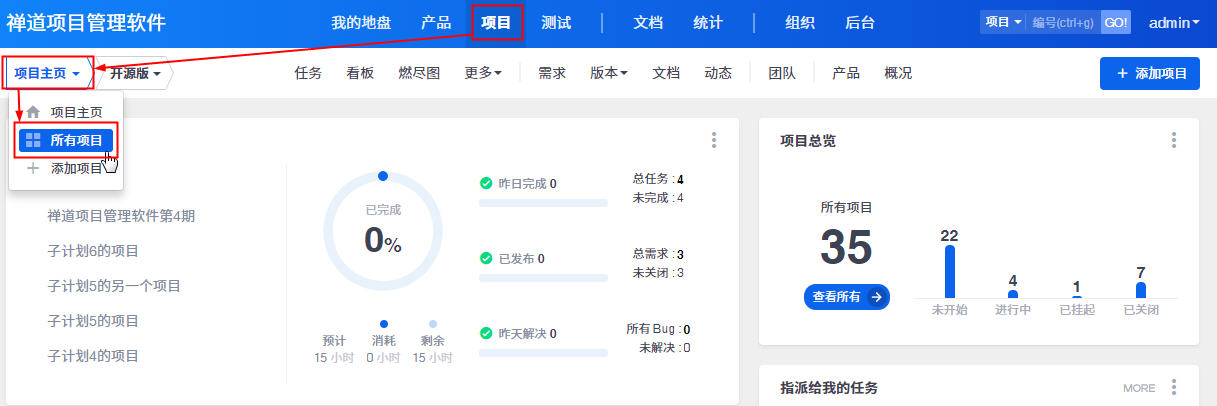Screen dimensions: 1217x406
Task: Click the 已关闭 bar showing 7
Action: [x=1141, y=290]
